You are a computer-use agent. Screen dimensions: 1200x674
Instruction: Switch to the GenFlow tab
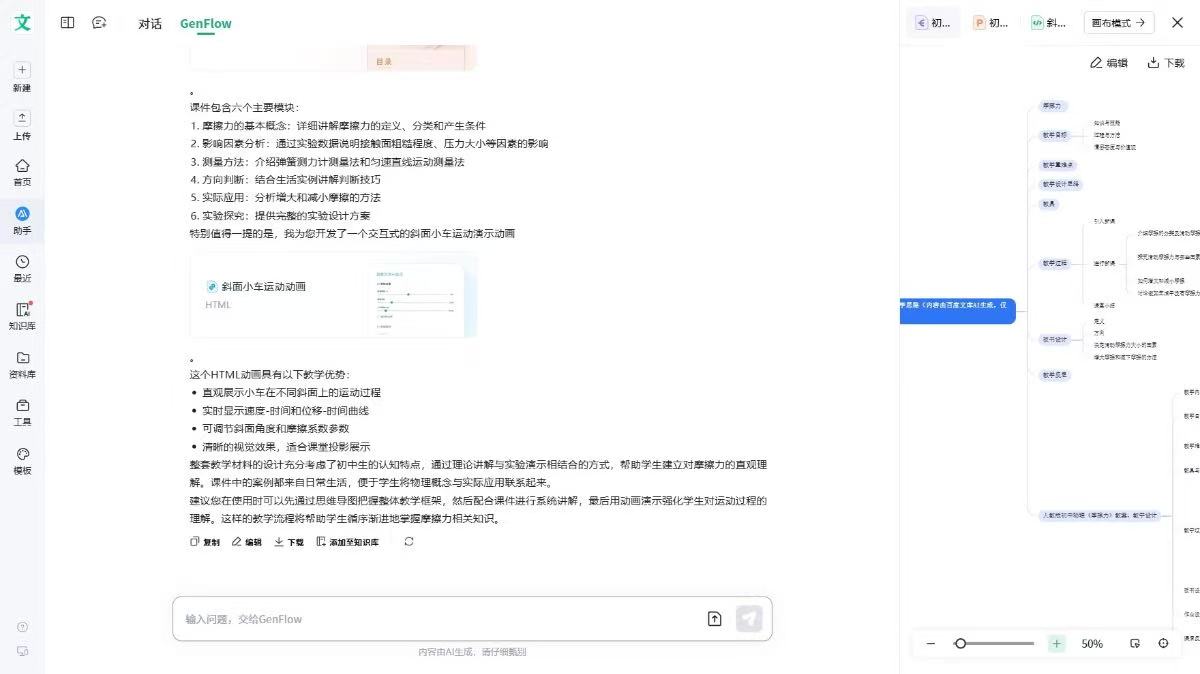pos(205,22)
